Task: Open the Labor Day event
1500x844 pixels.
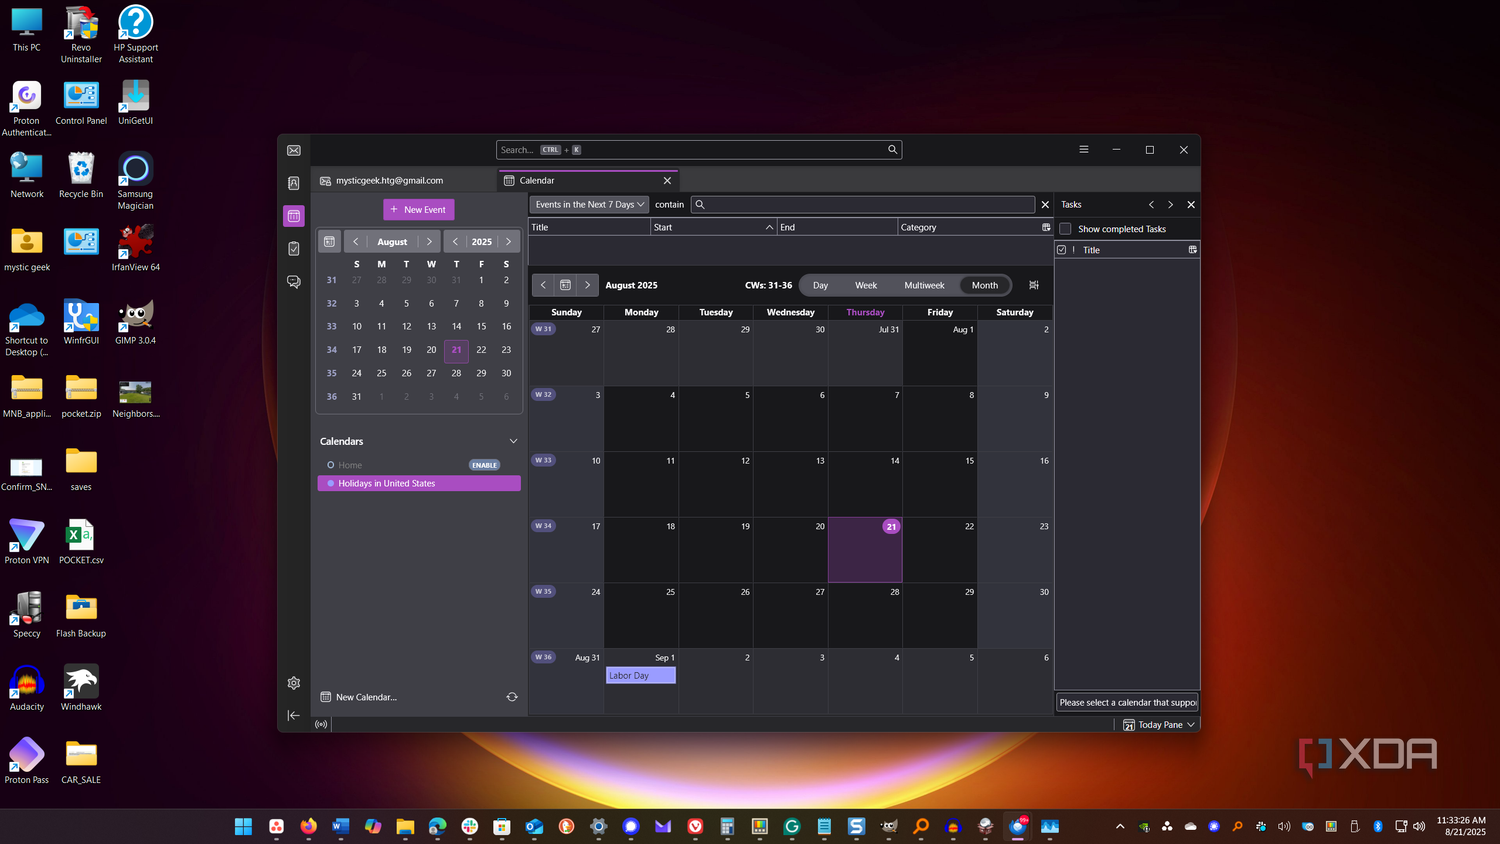Action: tap(641, 676)
